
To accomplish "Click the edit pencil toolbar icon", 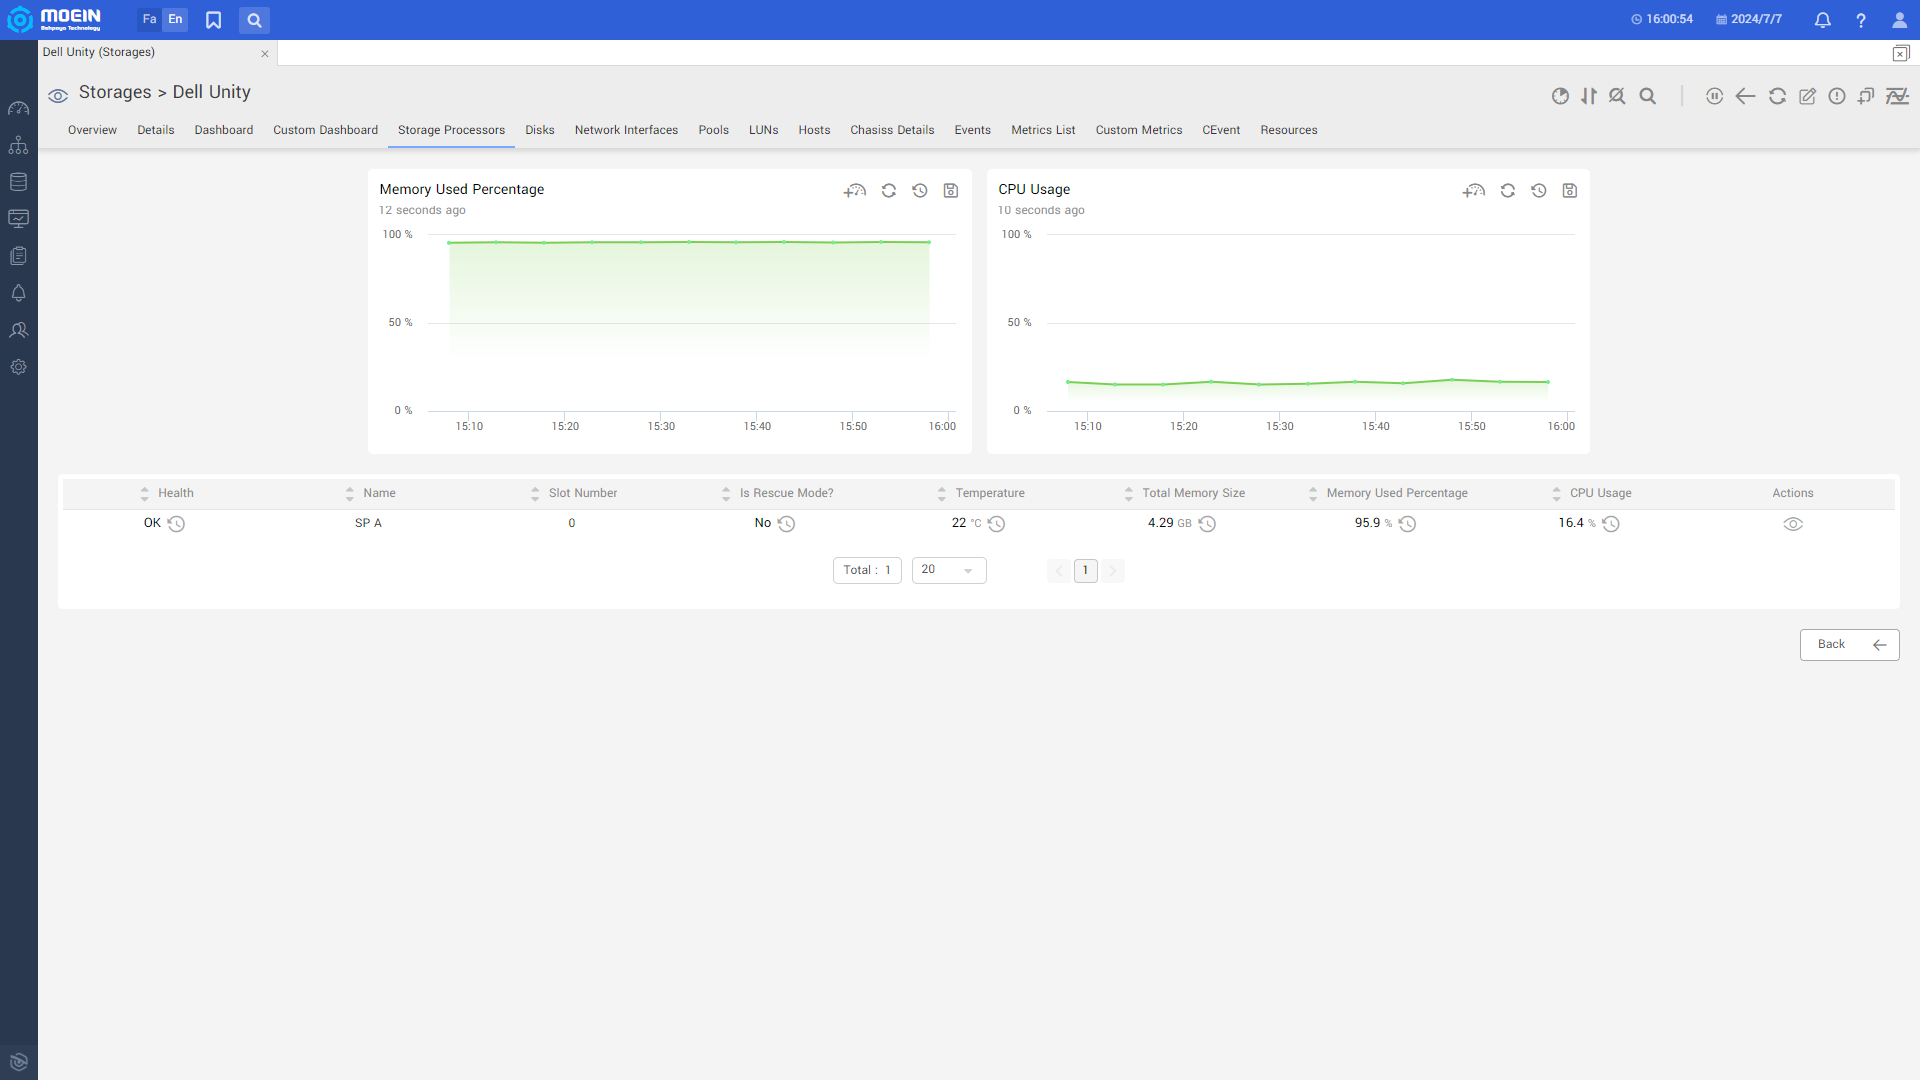I will tap(1807, 96).
